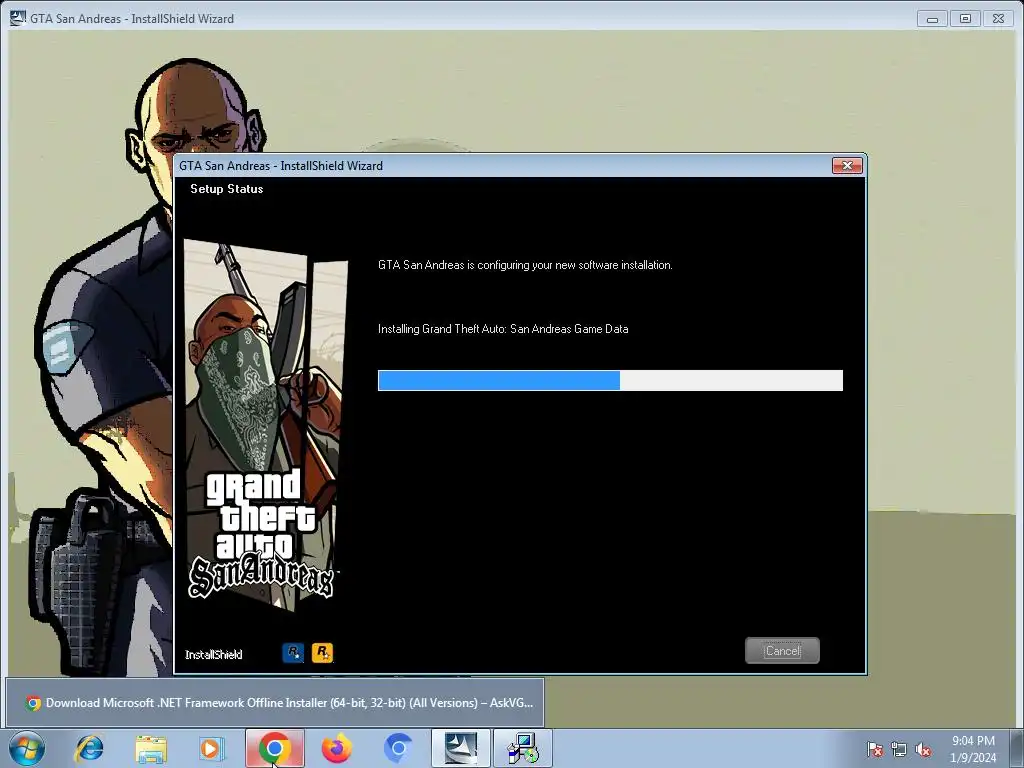Open Action Center flag tray icon
Viewport: 1024px width, 768px height.
point(874,750)
